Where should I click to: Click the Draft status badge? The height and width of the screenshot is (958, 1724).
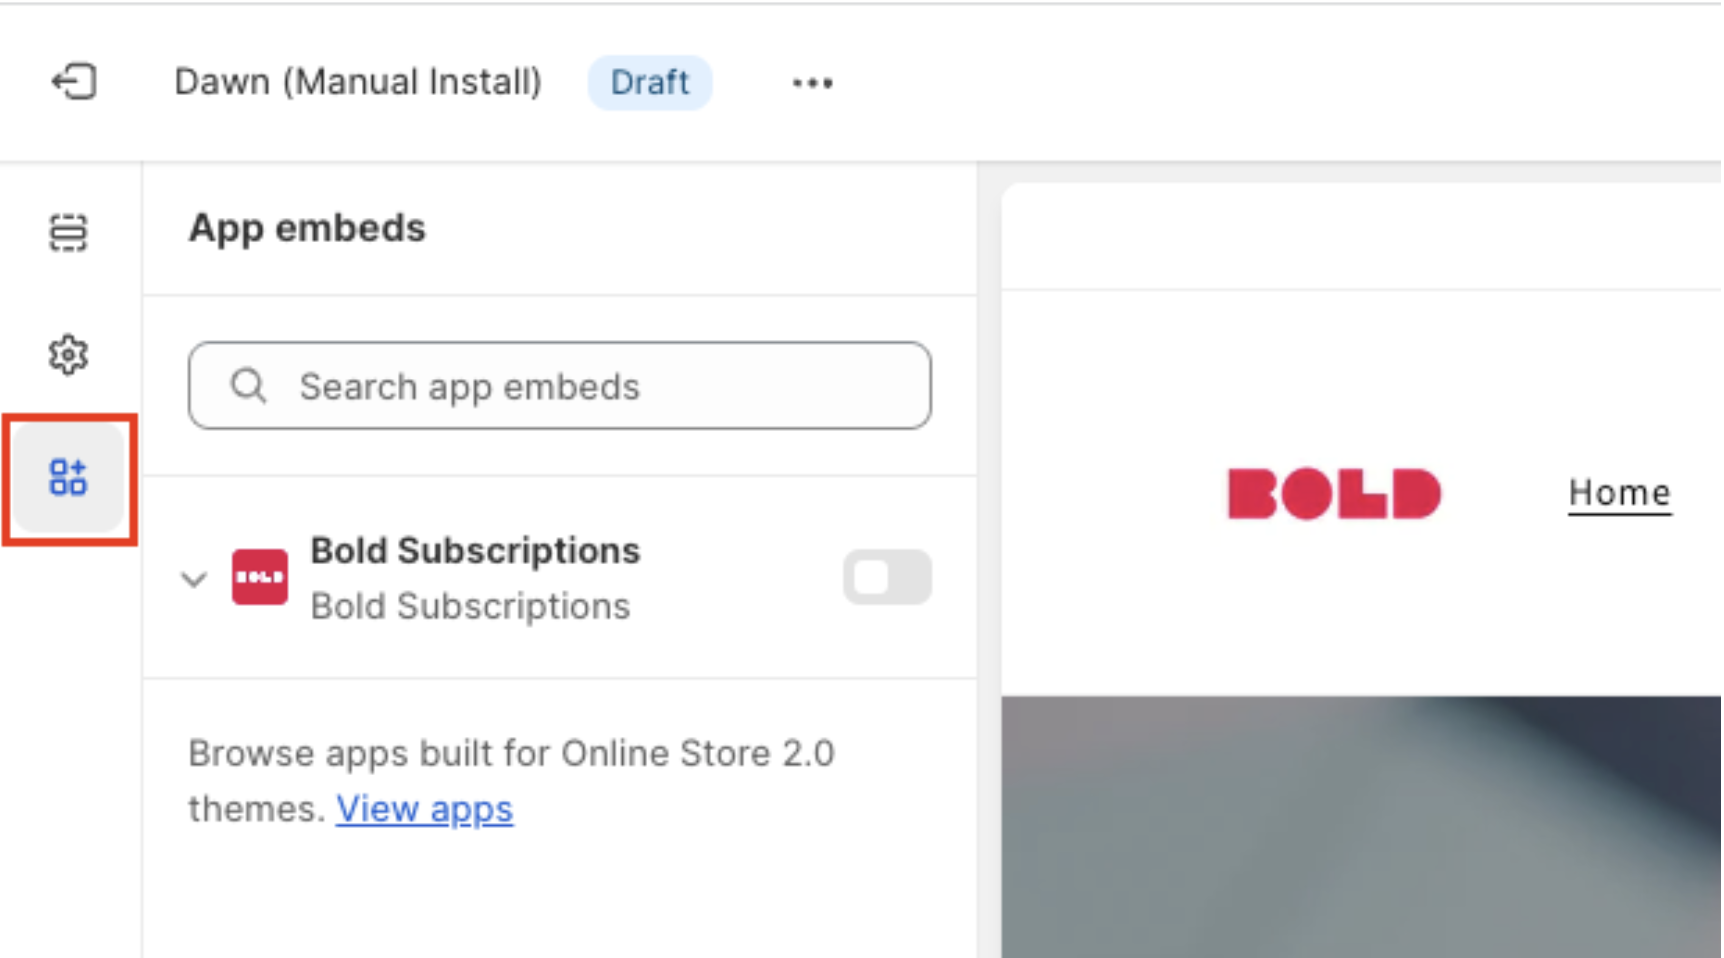(x=650, y=82)
